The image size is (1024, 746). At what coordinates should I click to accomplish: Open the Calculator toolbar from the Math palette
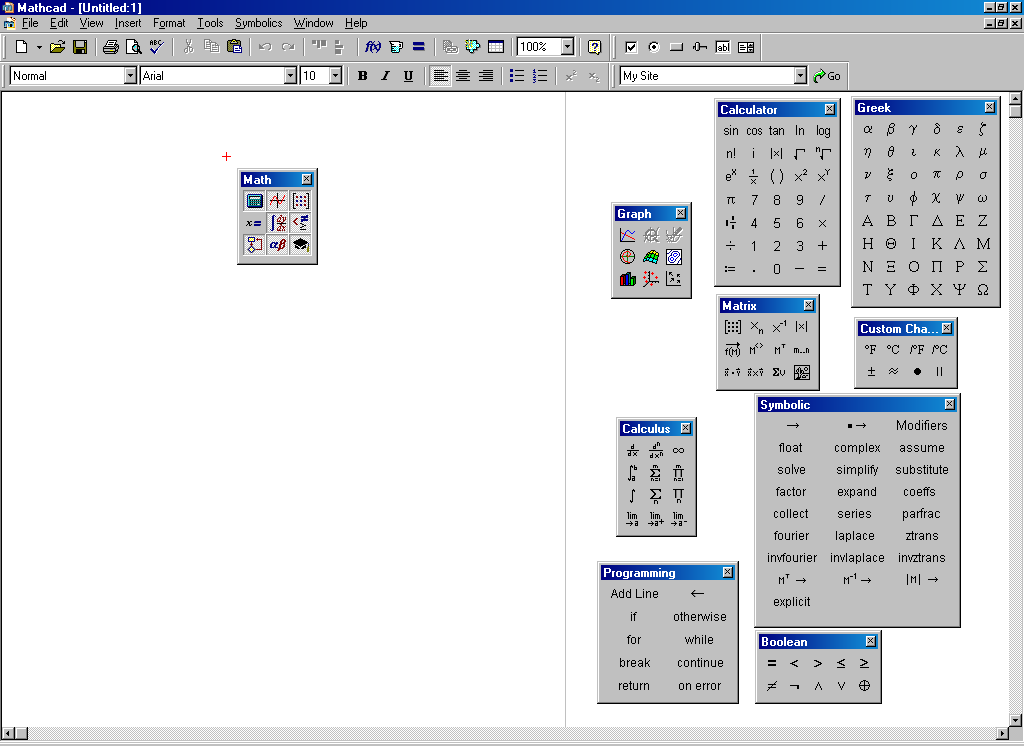(x=255, y=201)
